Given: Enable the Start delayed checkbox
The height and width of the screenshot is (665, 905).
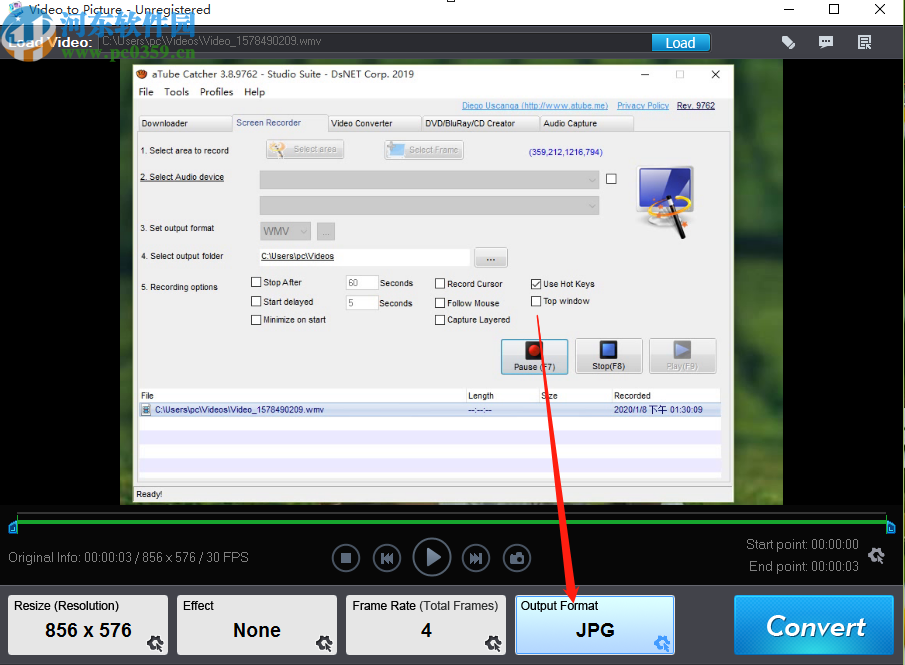Looking at the screenshot, I should pyautogui.click(x=256, y=301).
